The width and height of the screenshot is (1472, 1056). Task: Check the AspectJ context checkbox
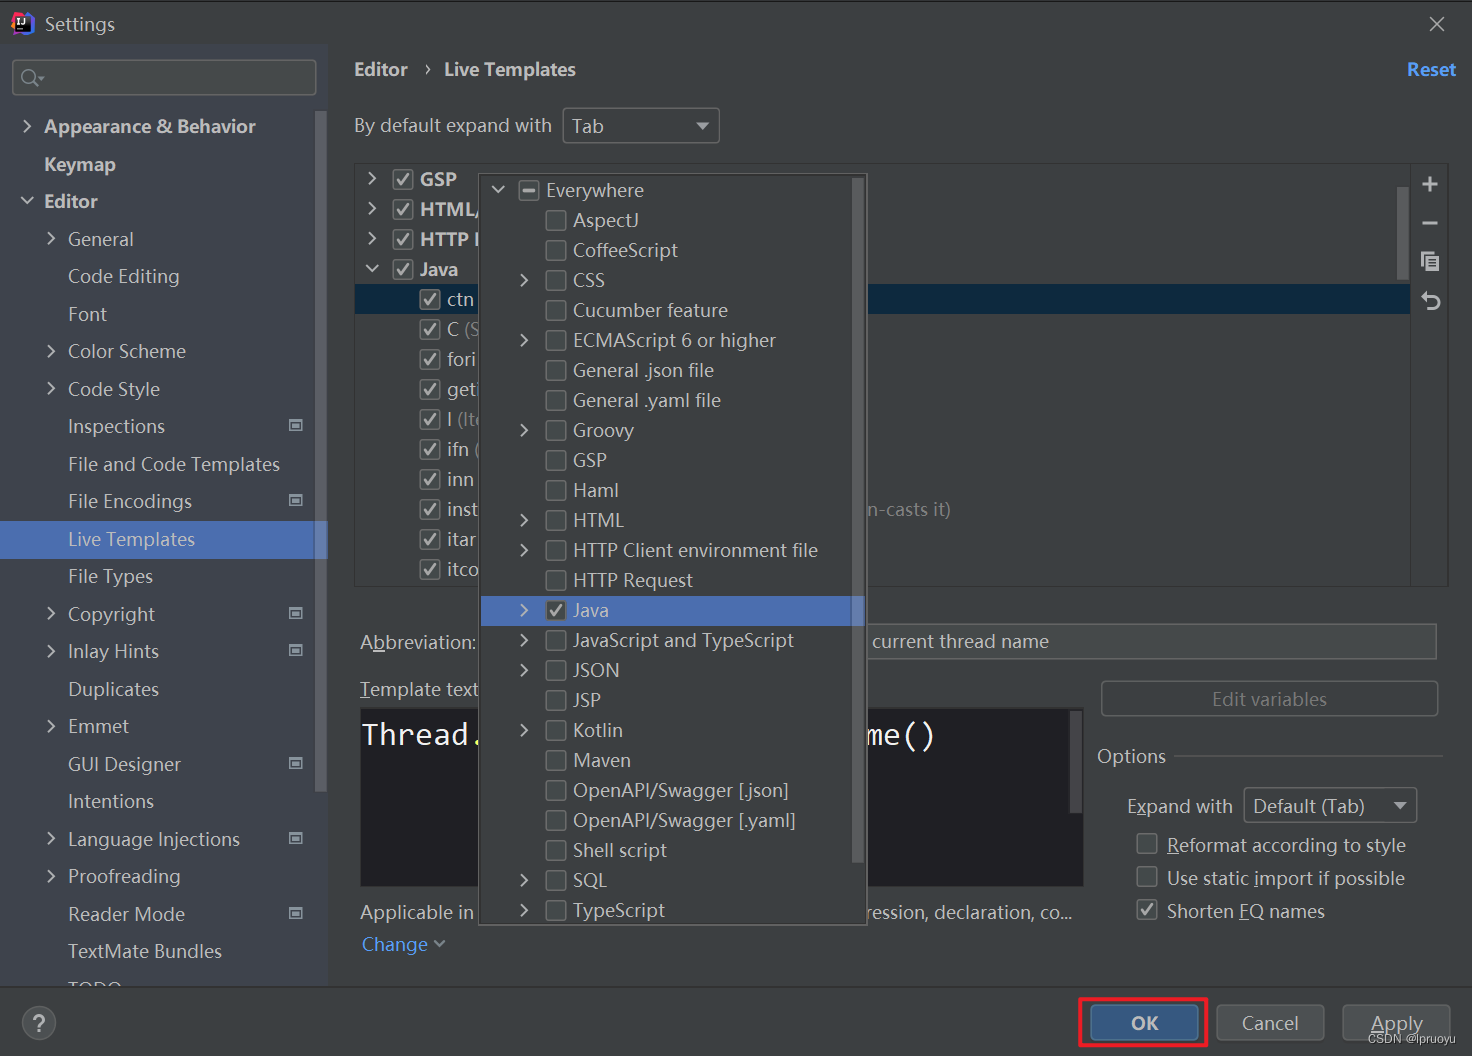[556, 220]
